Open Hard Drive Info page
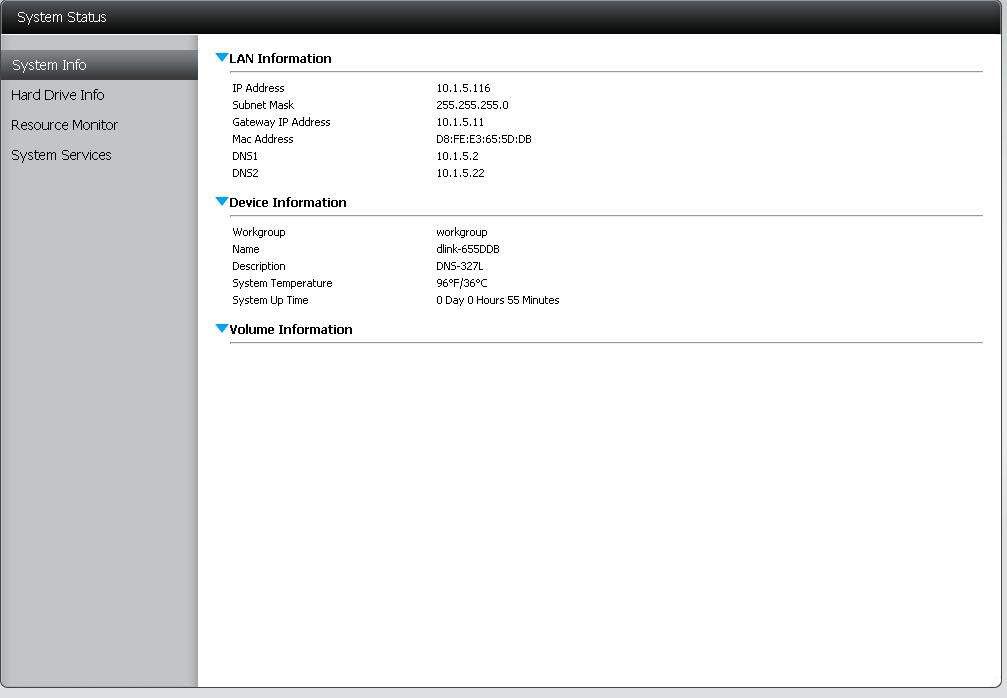1007x698 pixels. (58, 95)
